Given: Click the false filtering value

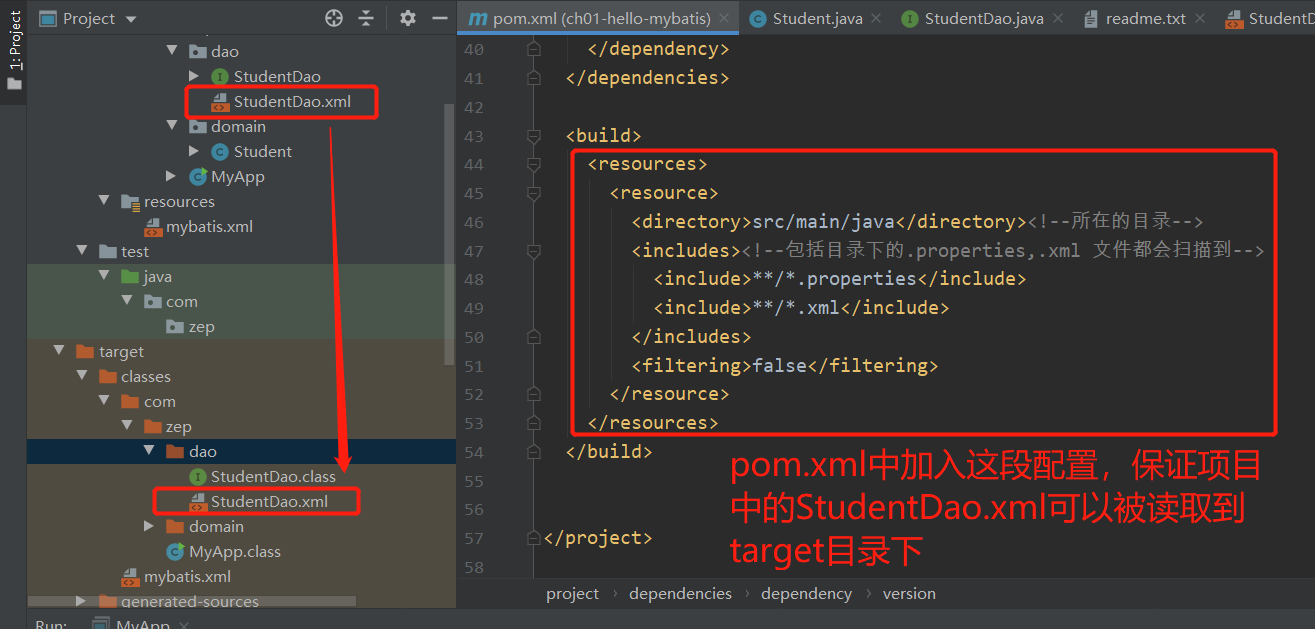Looking at the screenshot, I should [779, 366].
